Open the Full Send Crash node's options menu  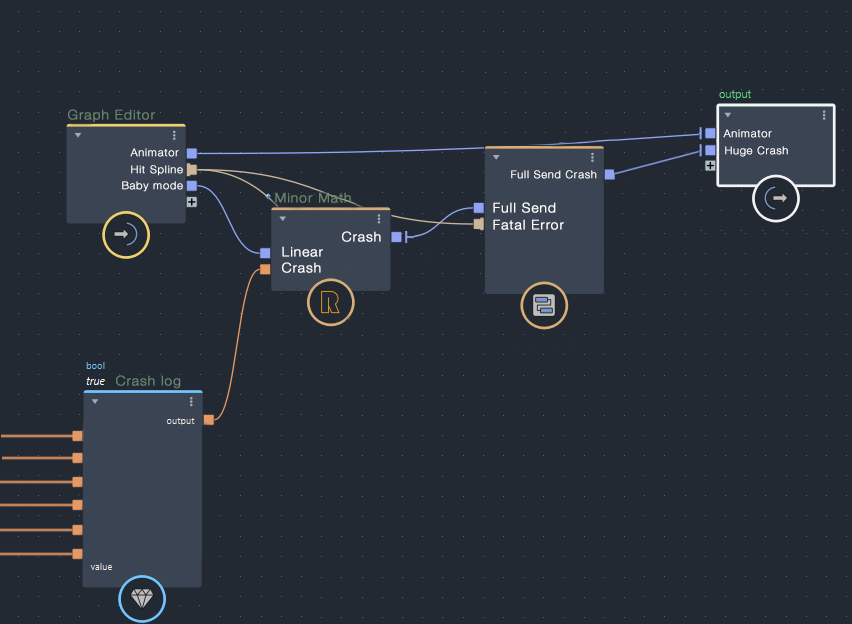(x=592, y=158)
